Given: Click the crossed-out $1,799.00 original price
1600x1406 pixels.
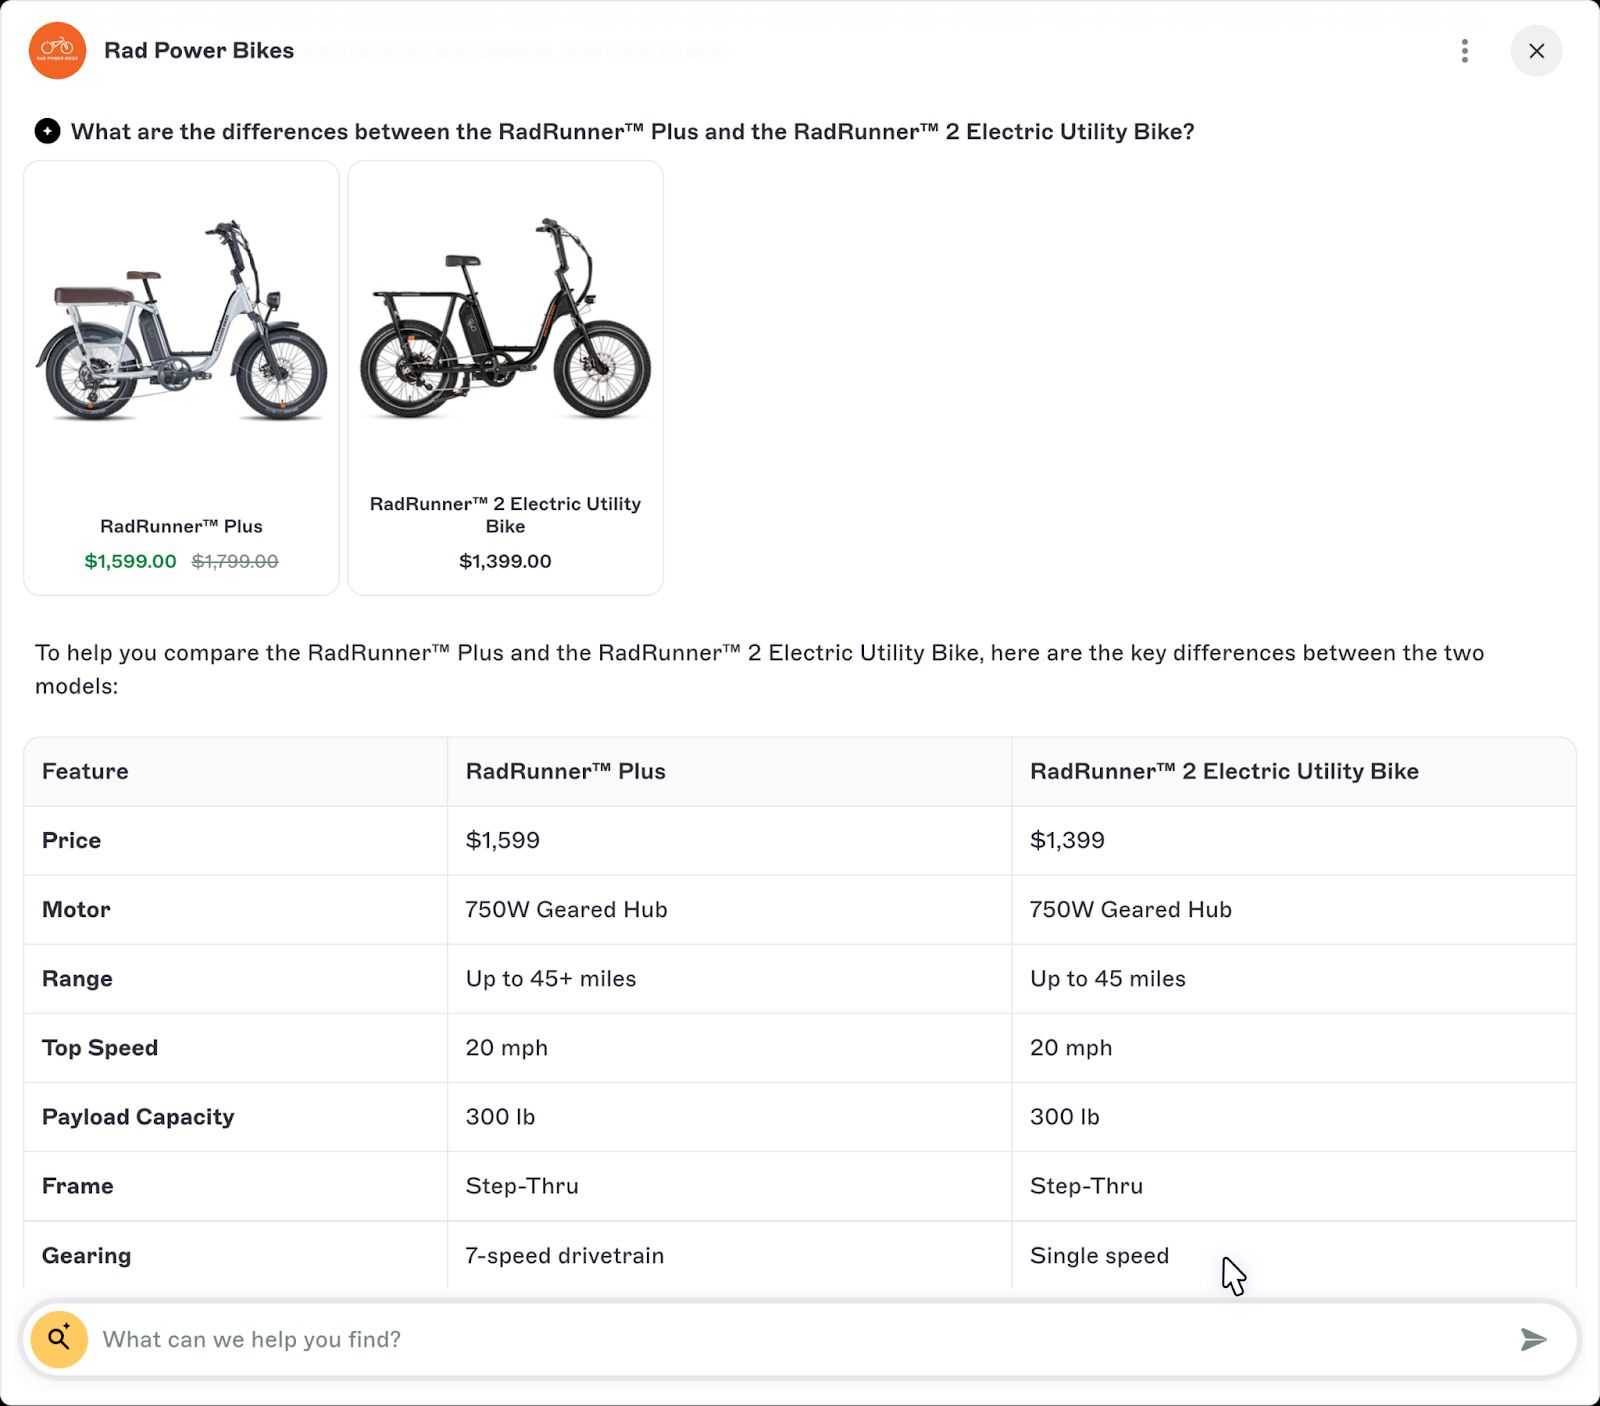Looking at the screenshot, I should point(235,561).
